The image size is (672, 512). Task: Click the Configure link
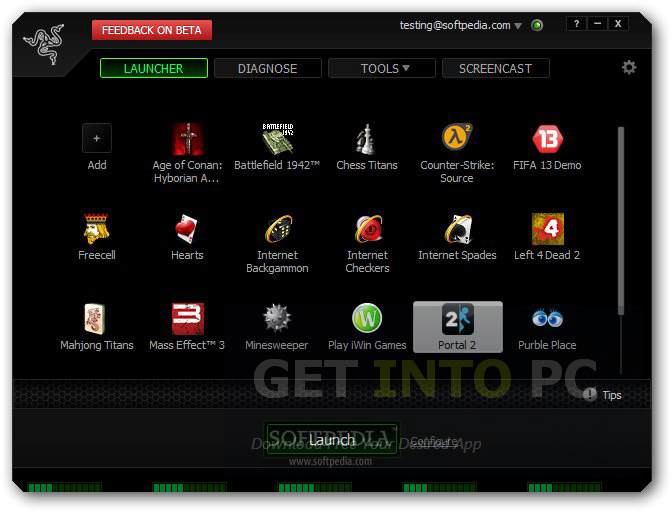tap(434, 440)
